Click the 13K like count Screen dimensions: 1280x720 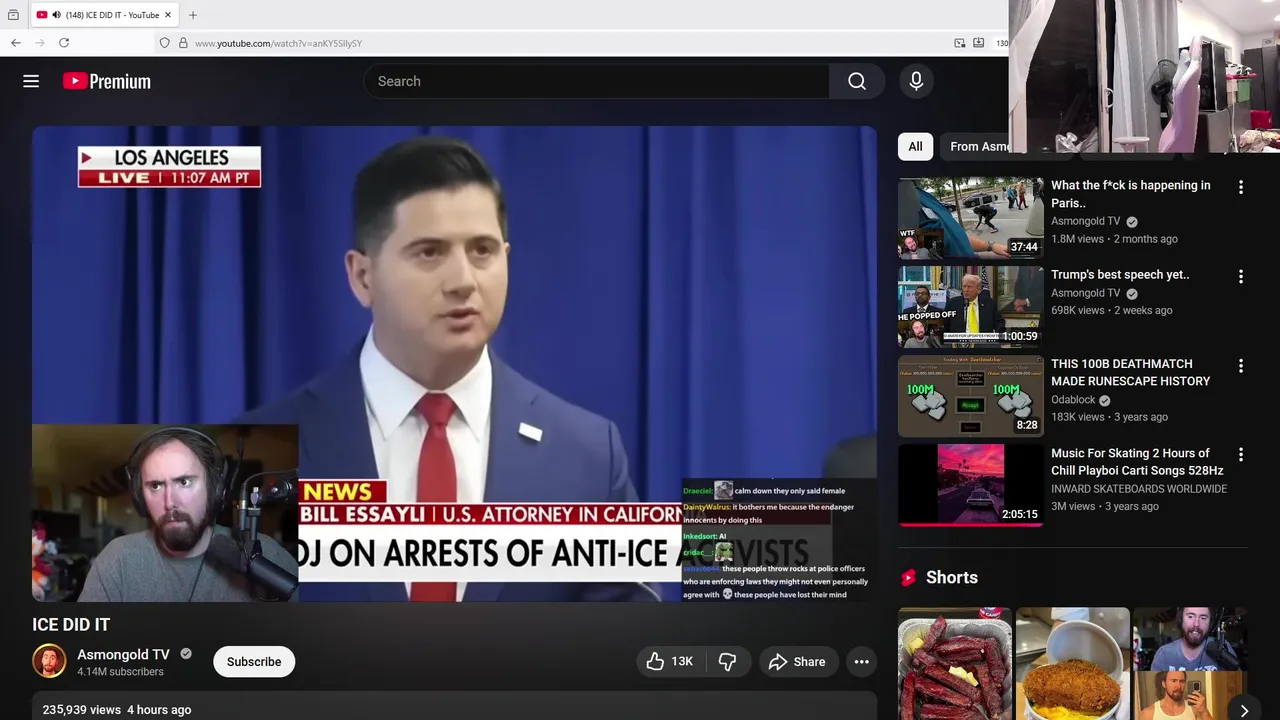(682, 661)
